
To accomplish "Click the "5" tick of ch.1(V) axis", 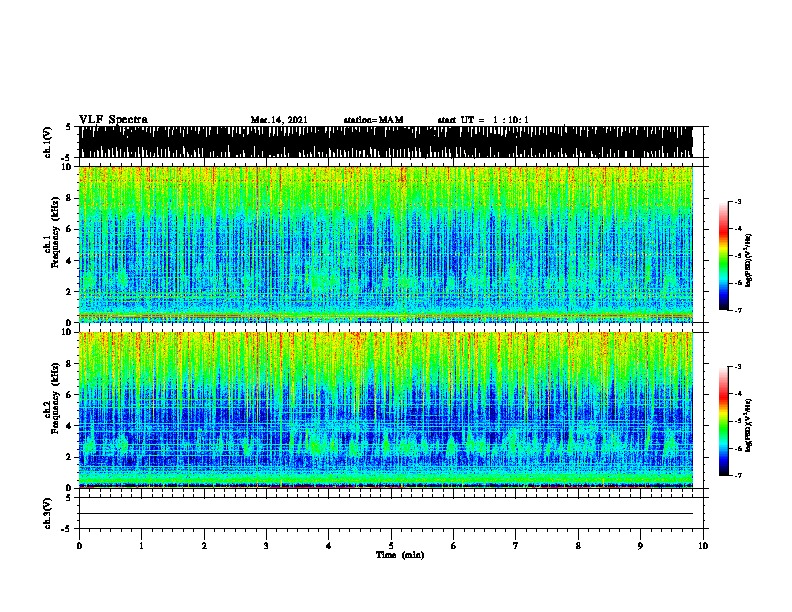I will click(x=69, y=127).
